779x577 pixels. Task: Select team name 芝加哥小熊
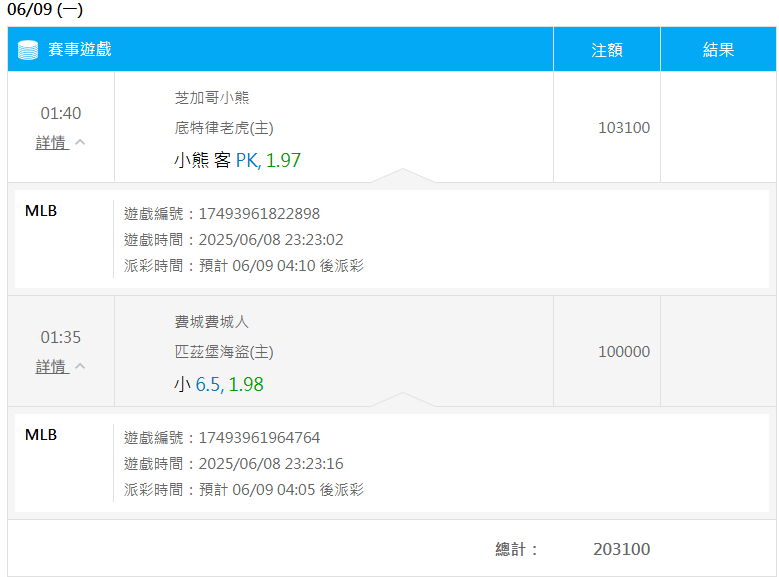[x=212, y=98]
